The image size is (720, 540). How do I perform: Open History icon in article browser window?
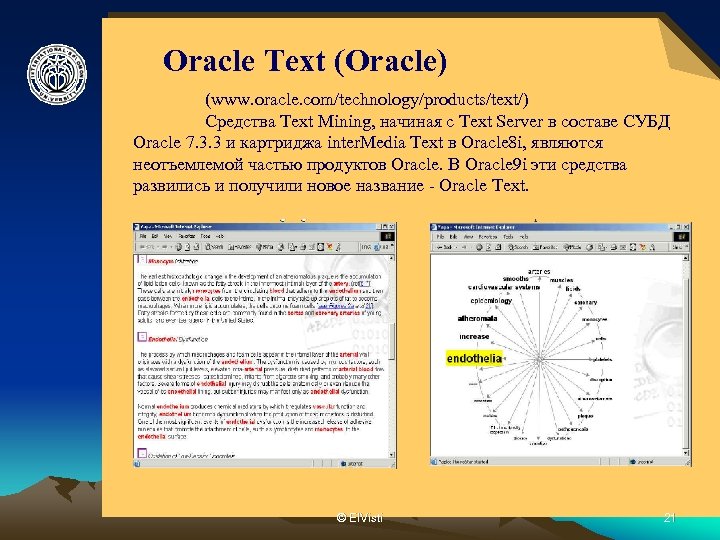pyautogui.click(x=281, y=247)
